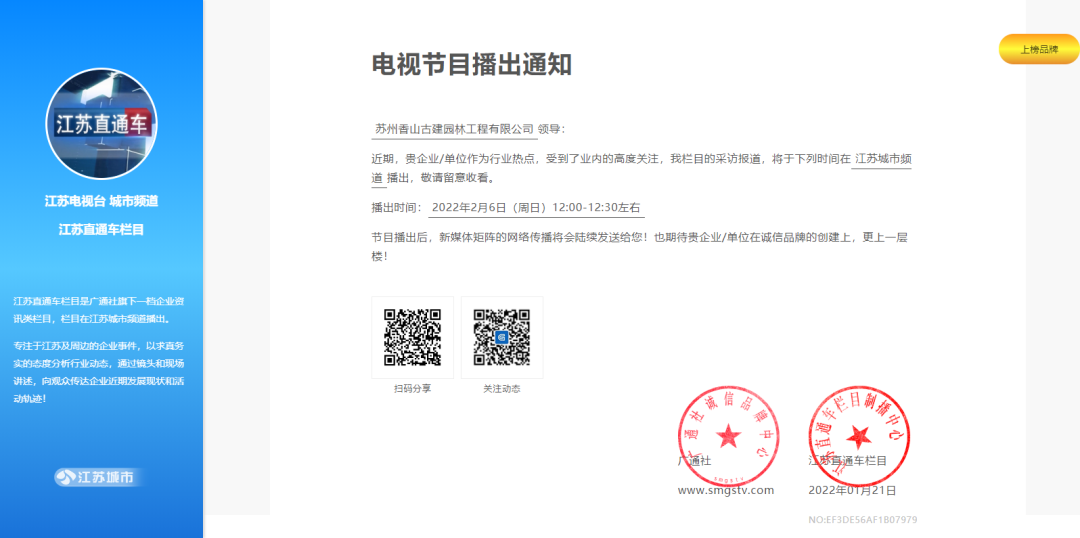The image size is (1080, 538).
Task: Click the sidebar paragraph starting 专注于江苏及周边
Action: 98,372
